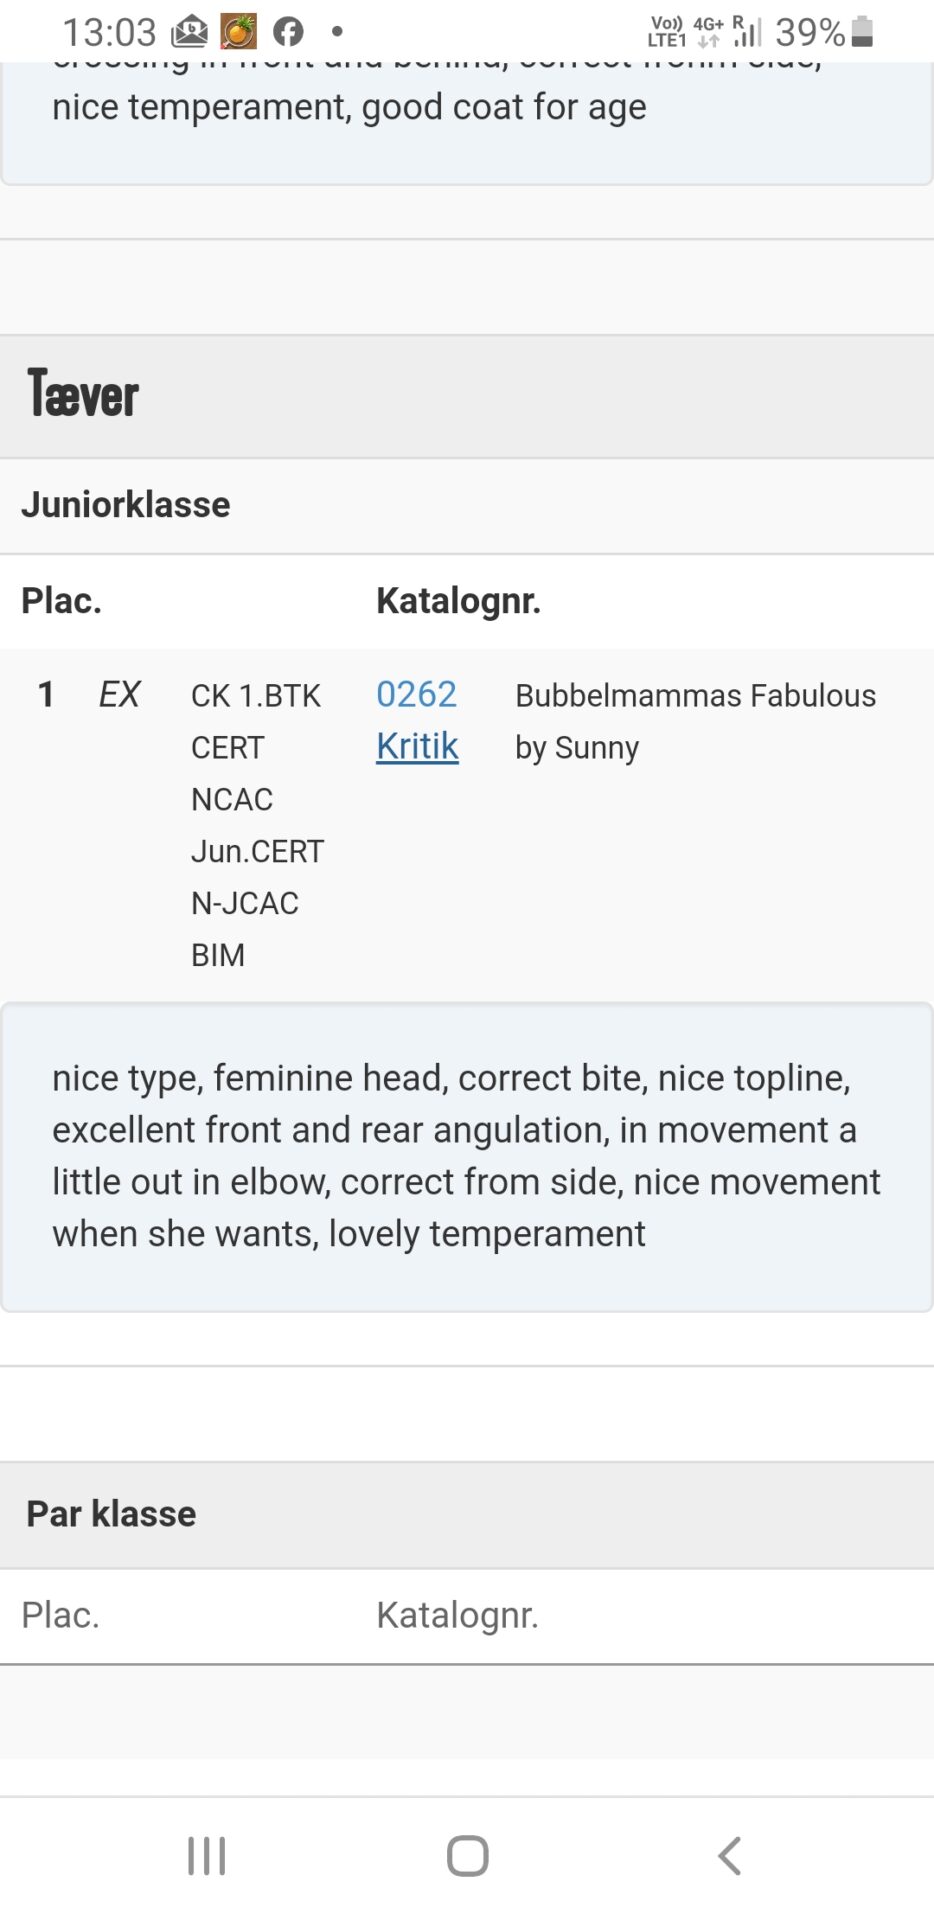Tap the Katalognr. column header under Juniorklasse
This screenshot has width=934, height=1920.
(458, 601)
